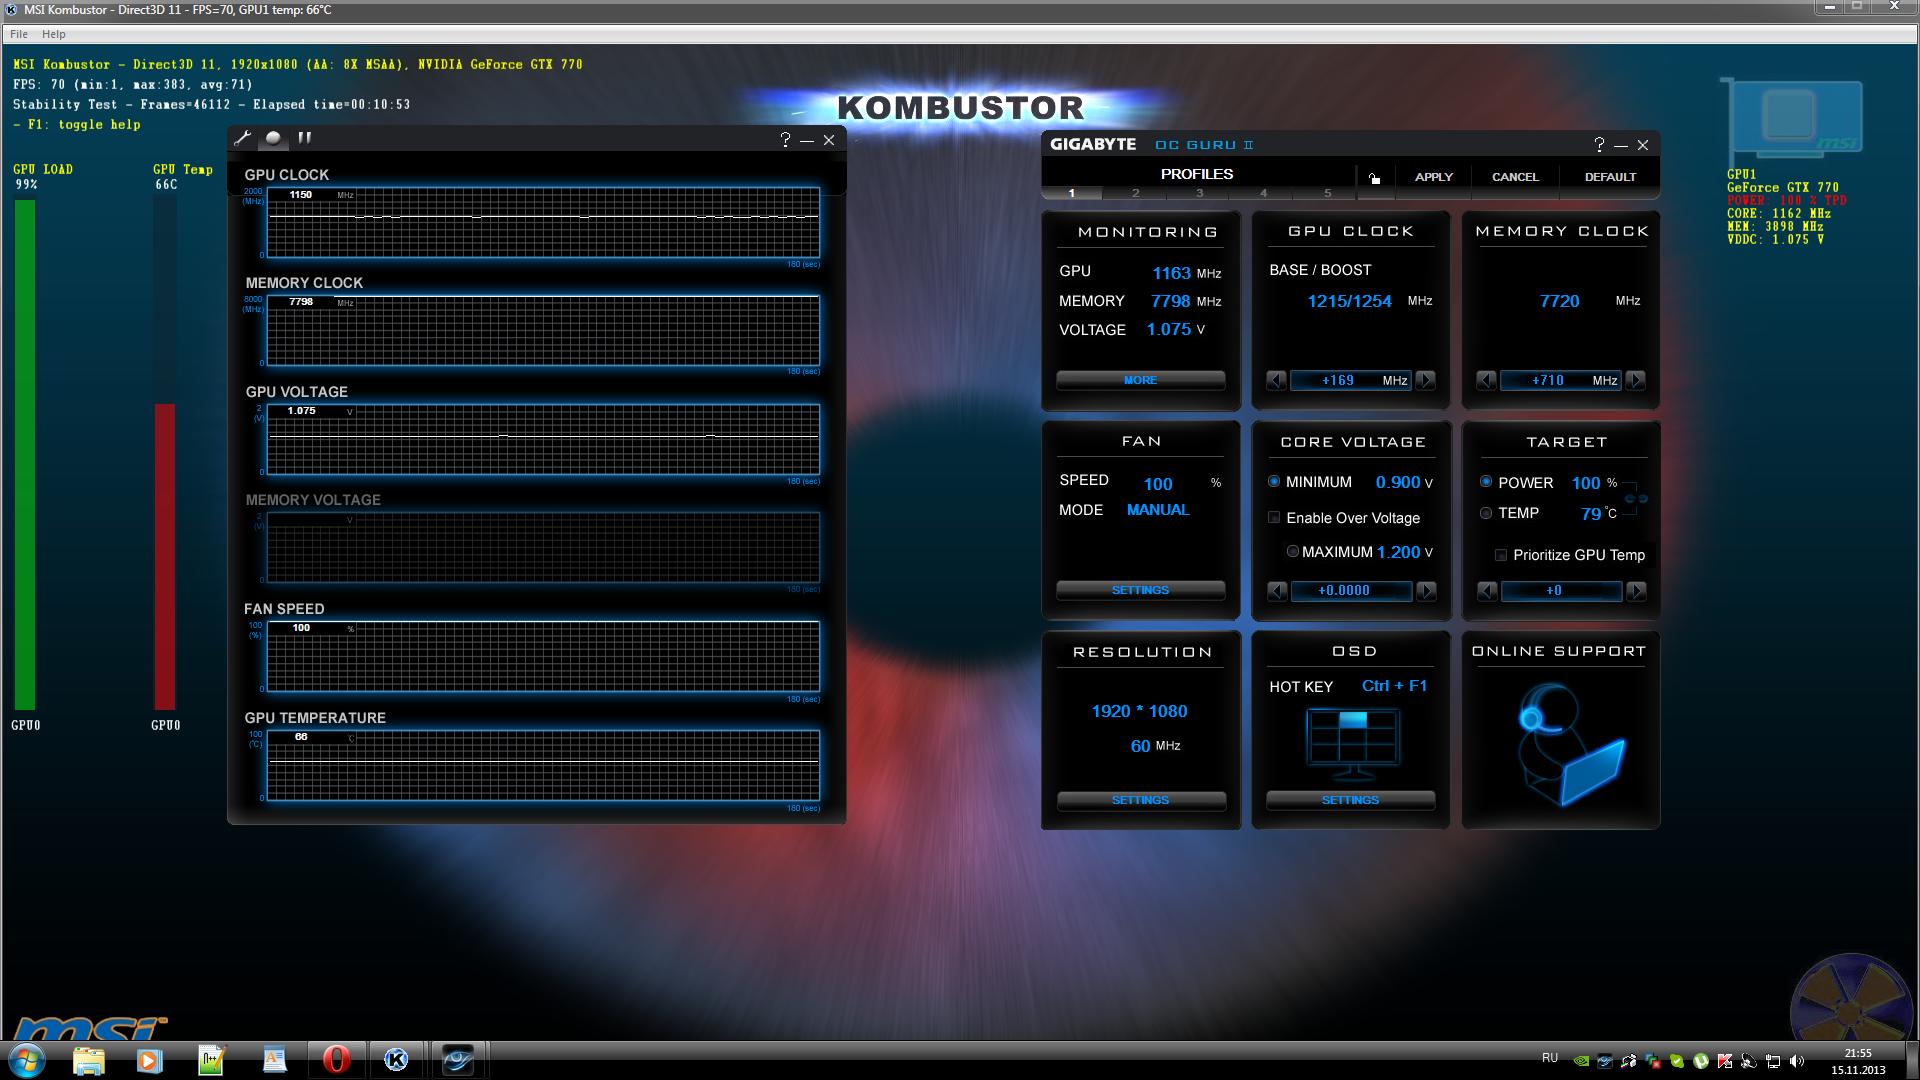Click the wrench settings icon in monitoring window
Viewport: 1920px width, 1080px height.
[243, 139]
